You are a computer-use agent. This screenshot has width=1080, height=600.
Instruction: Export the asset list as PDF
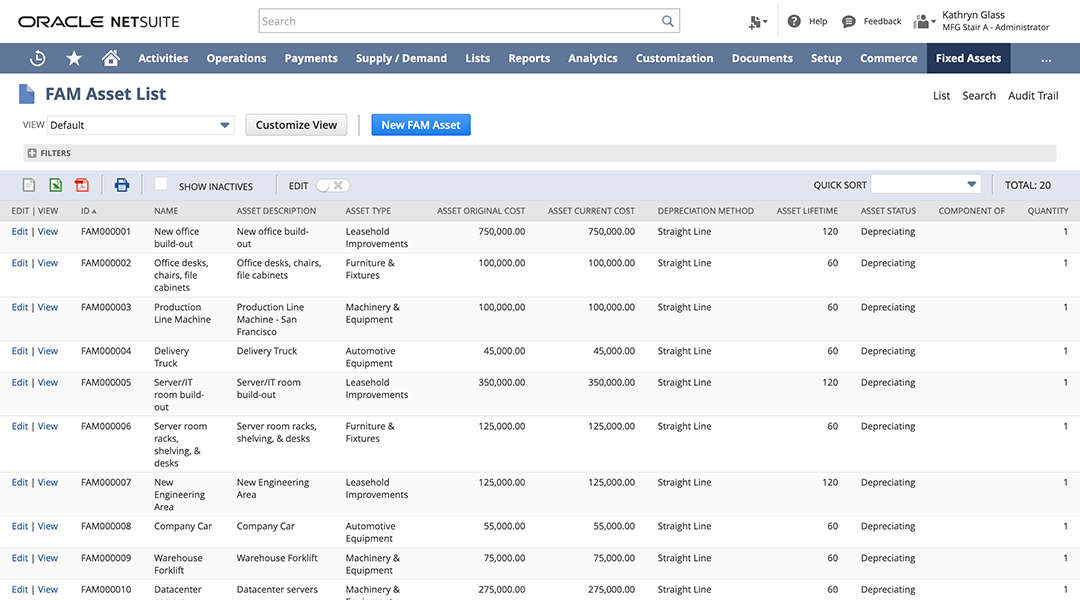[x=82, y=185]
